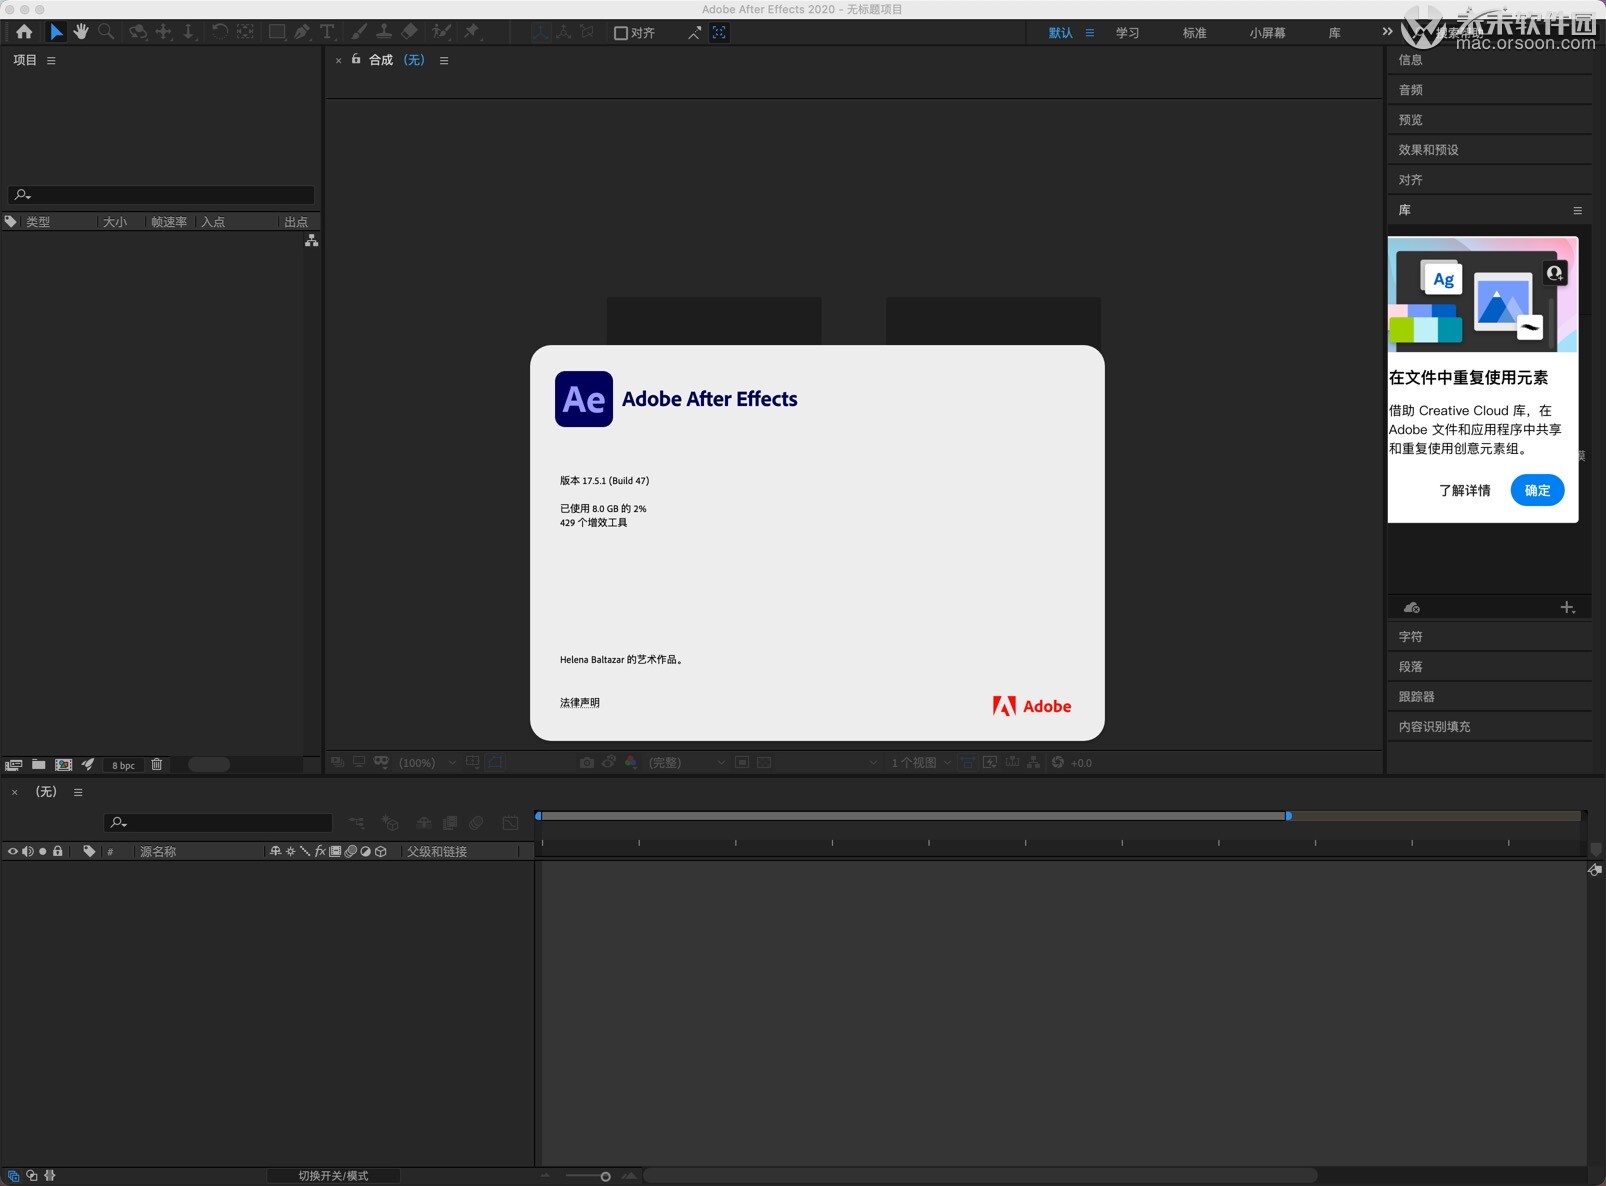
Task: Open the resolution (完整) dropdown
Action: pos(686,762)
